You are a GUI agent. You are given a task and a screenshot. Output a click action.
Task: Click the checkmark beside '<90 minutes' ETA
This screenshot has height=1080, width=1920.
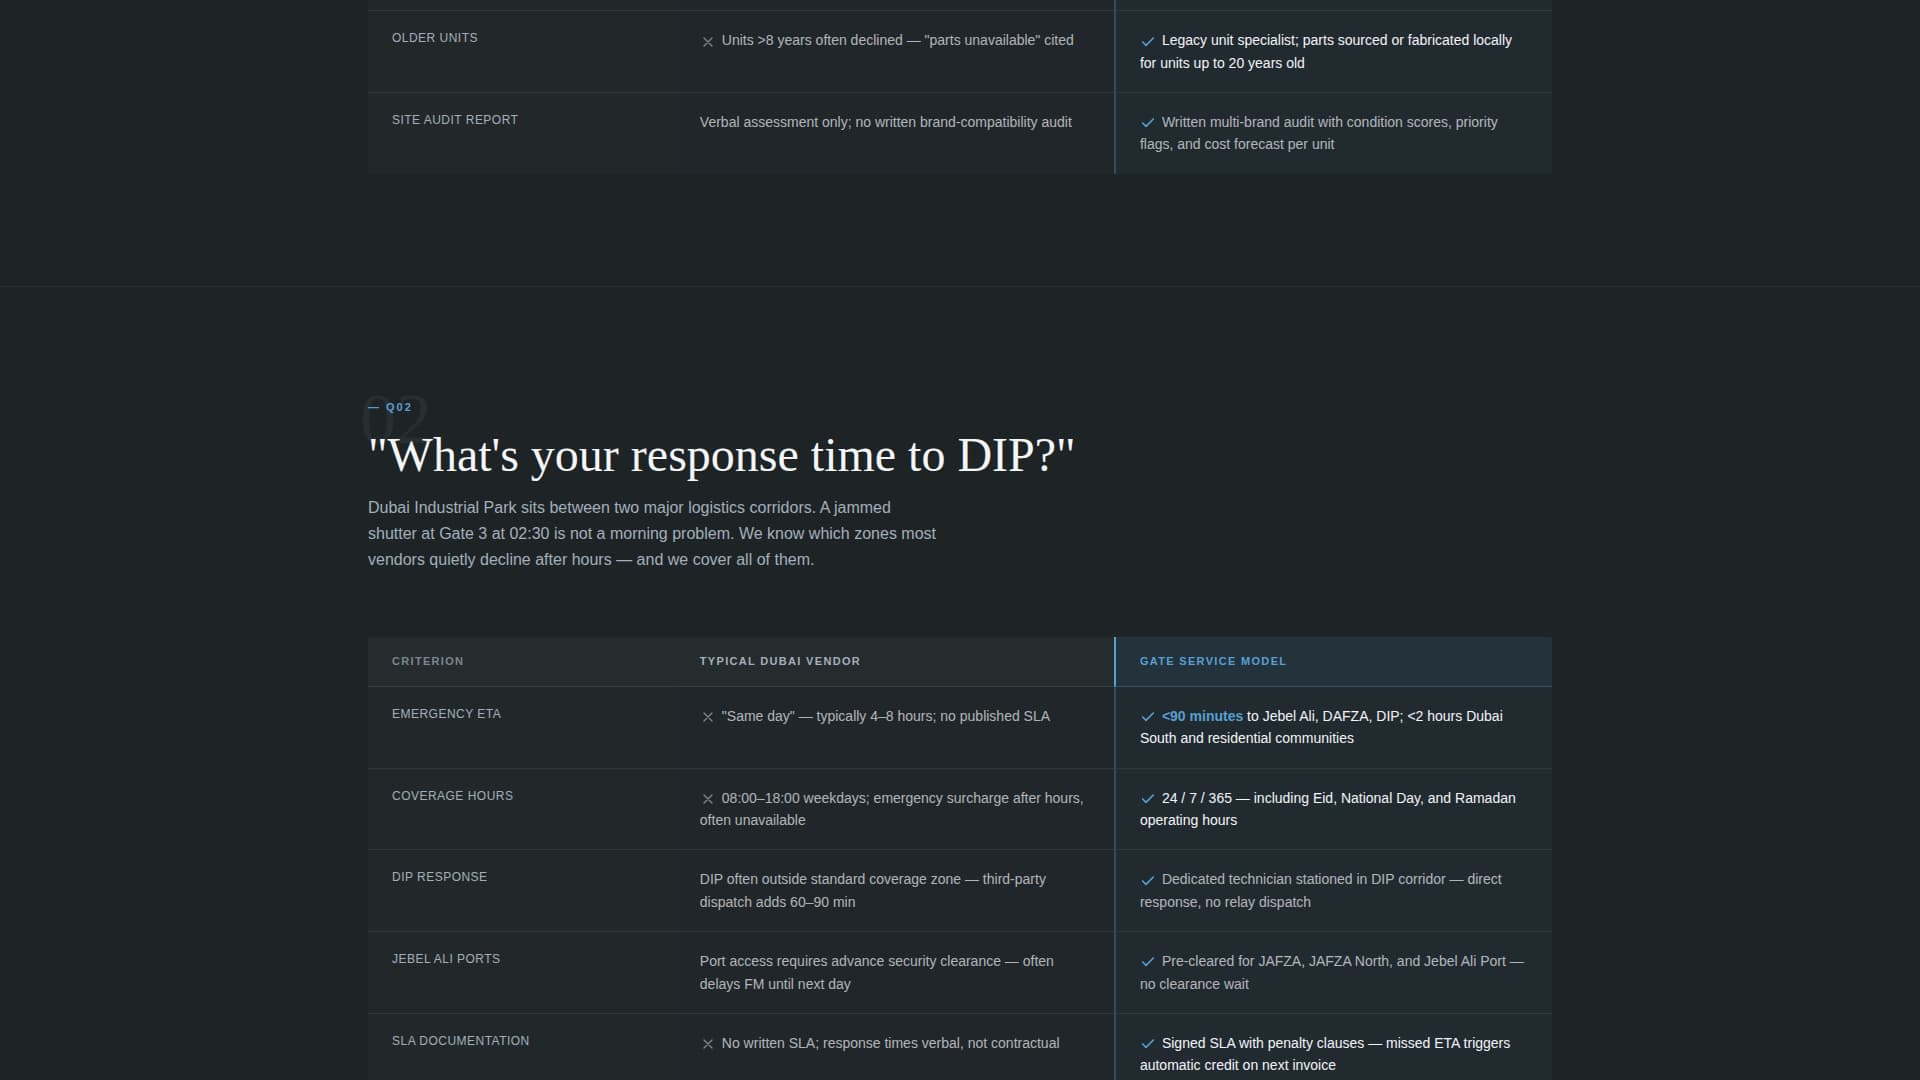click(1147, 717)
